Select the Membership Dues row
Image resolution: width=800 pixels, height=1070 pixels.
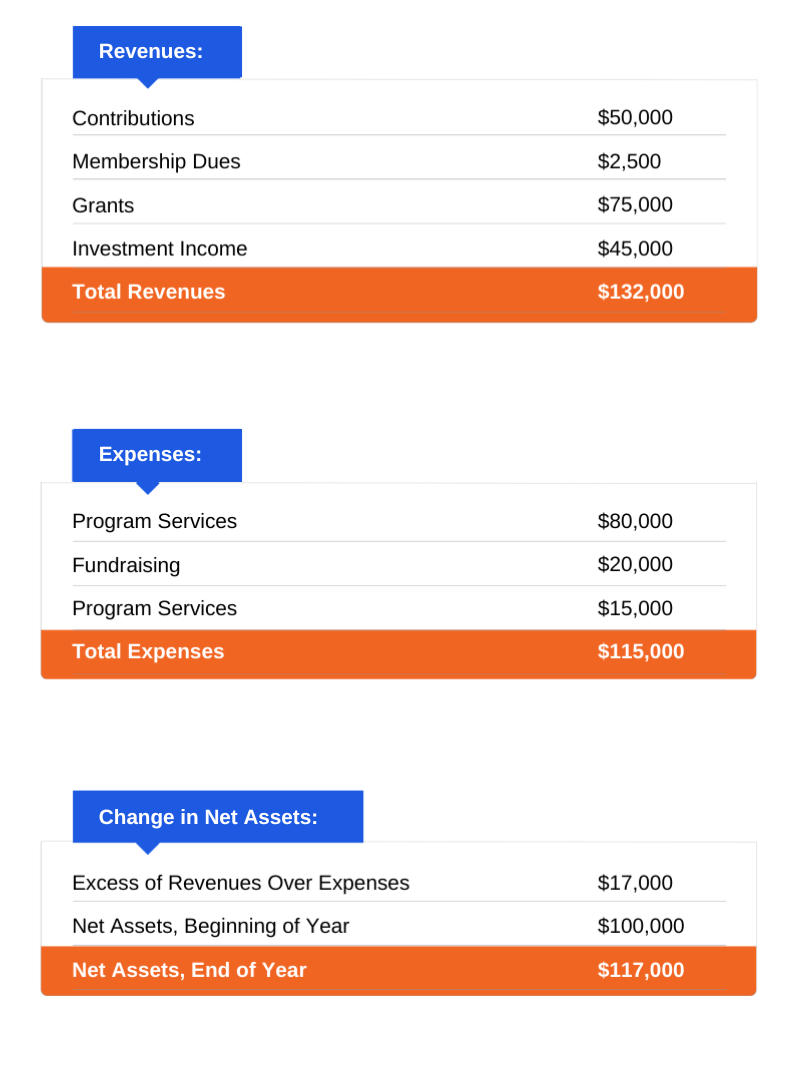point(399,161)
